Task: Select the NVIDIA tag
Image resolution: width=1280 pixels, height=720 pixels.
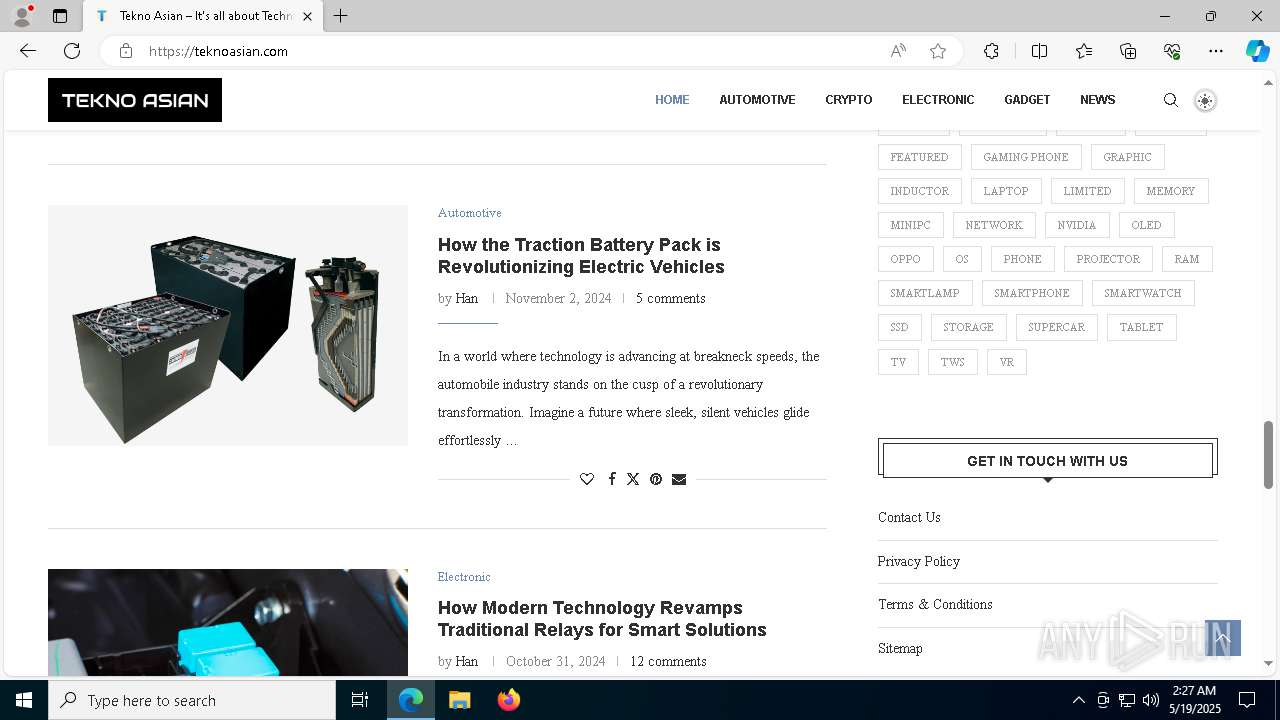Action: (1077, 225)
